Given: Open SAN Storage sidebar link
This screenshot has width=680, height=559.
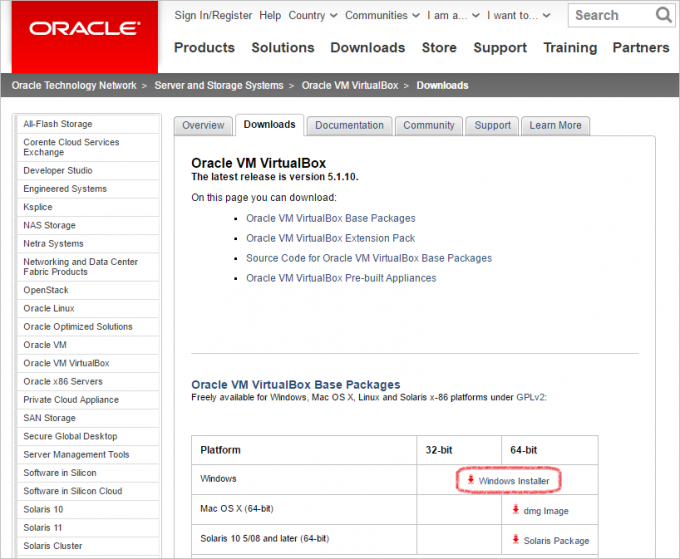Looking at the screenshot, I should (49, 418).
